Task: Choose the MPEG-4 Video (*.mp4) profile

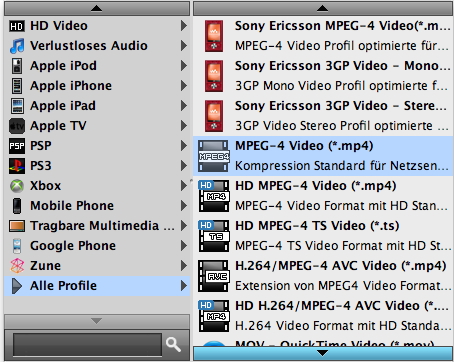Action: [x=323, y=156]
